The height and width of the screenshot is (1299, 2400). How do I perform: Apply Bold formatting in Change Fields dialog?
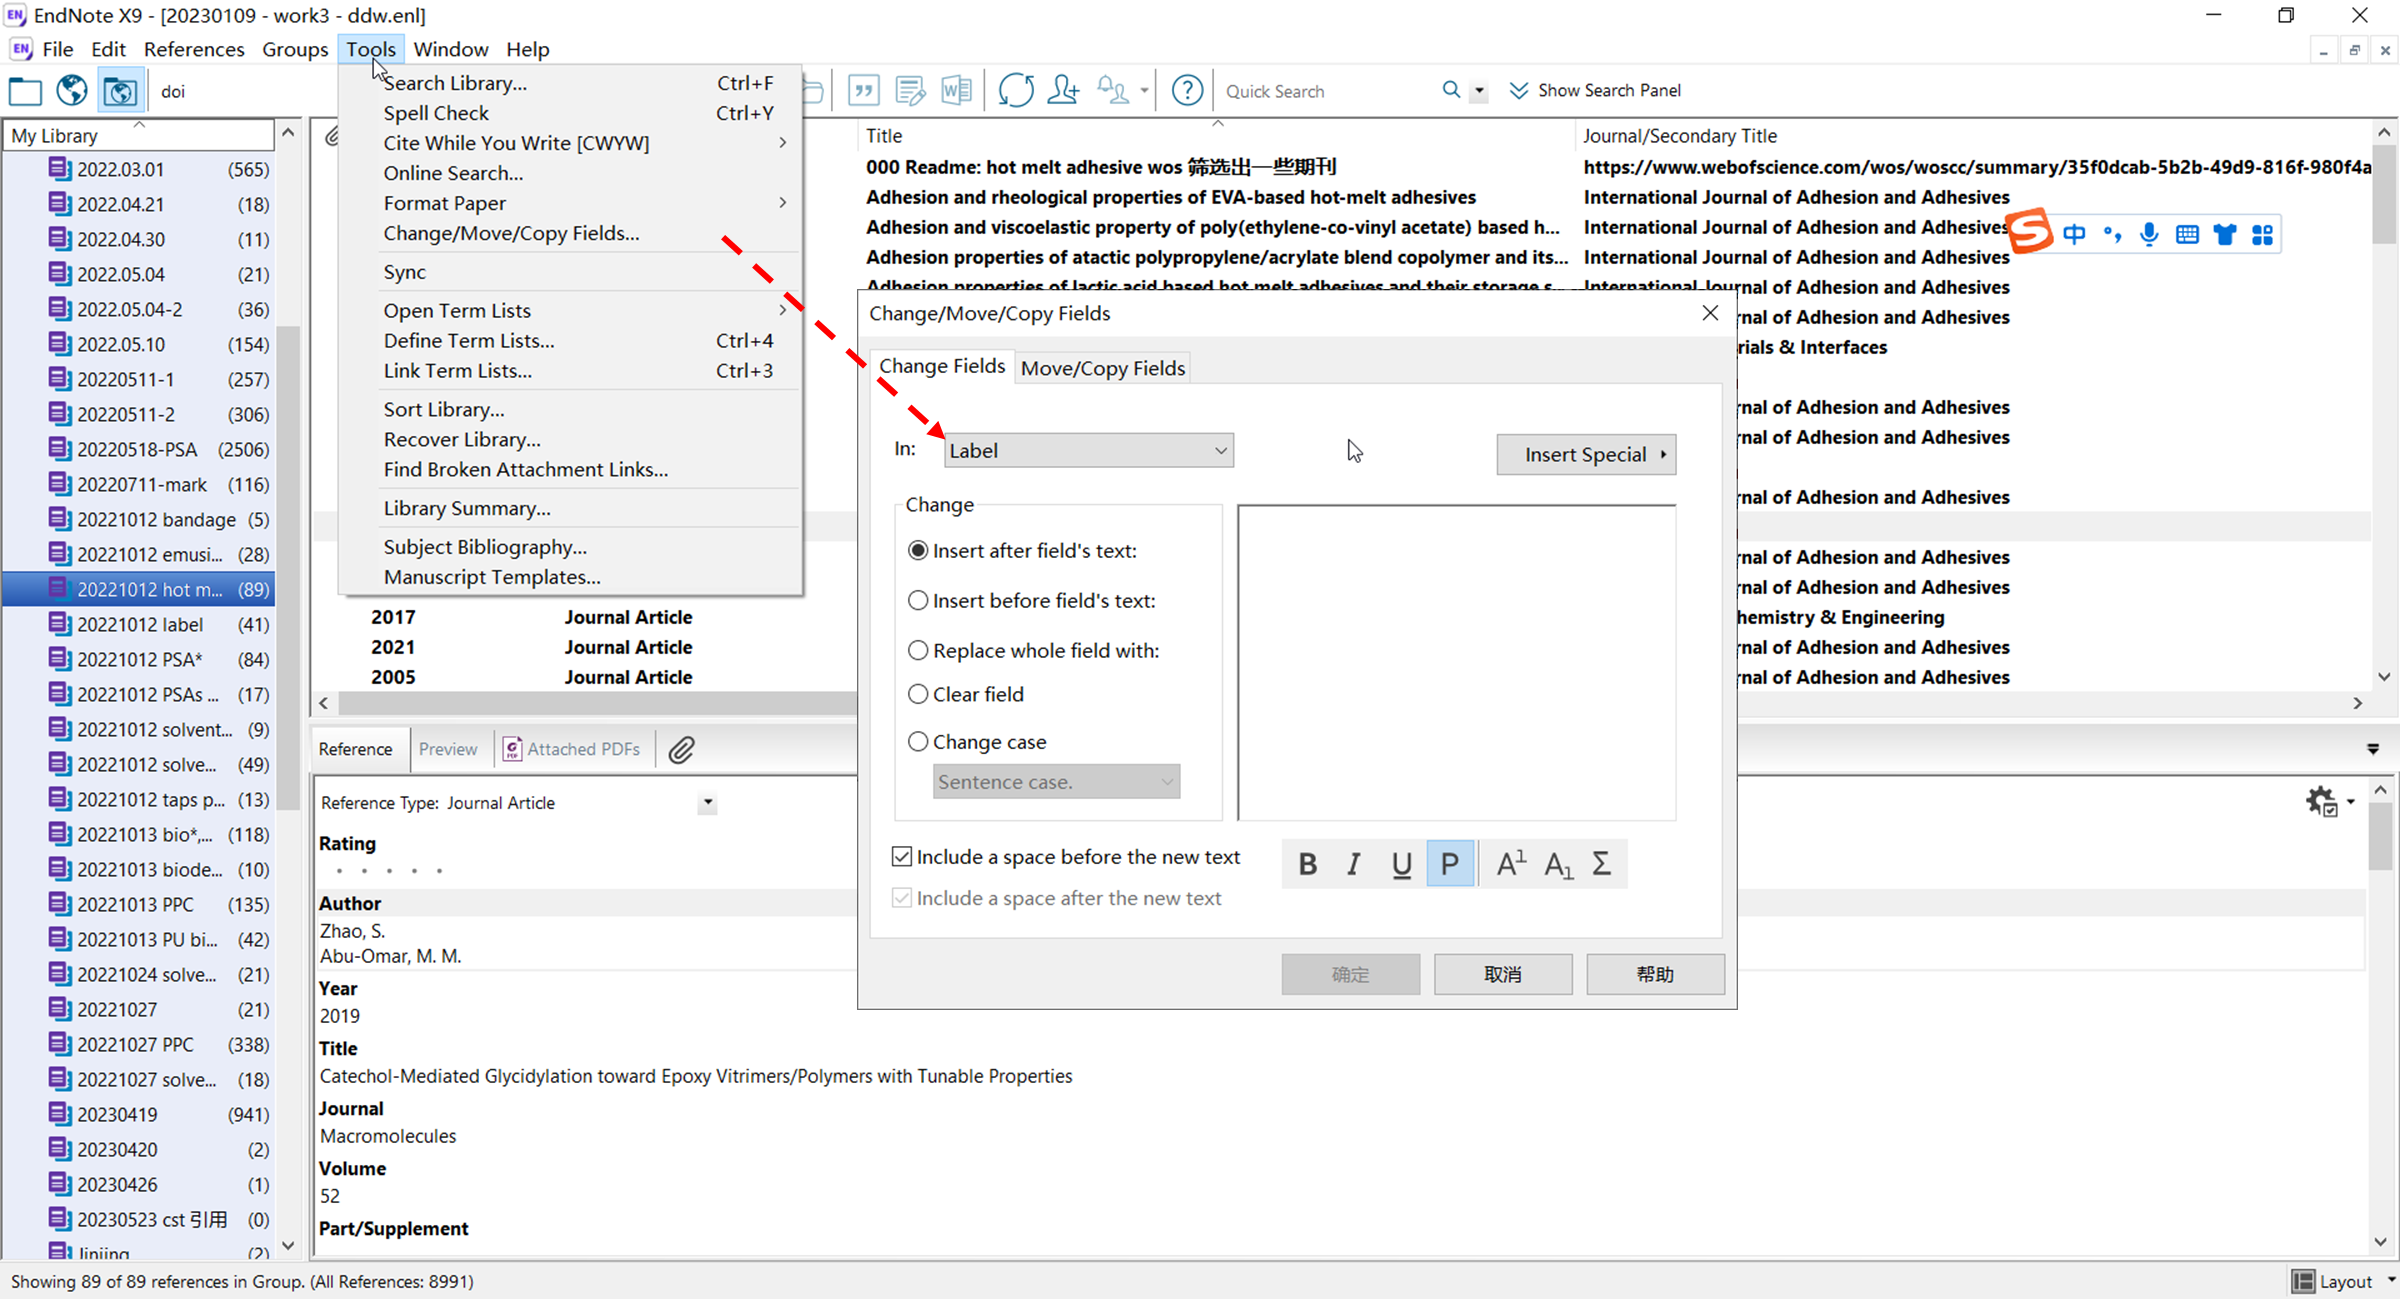[x=1307, y=864]
